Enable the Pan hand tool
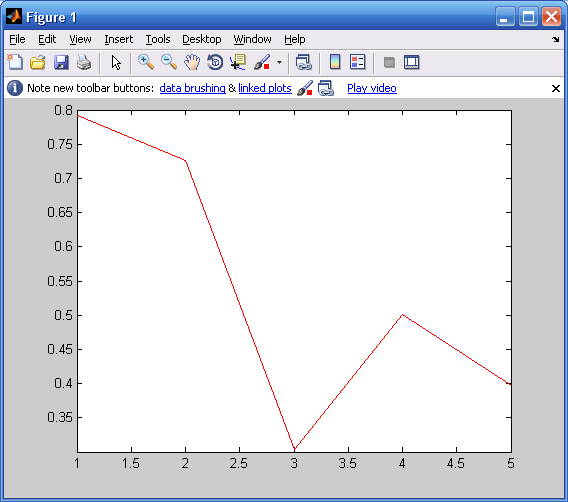The height and width of the screenshot is (502, 568). point(192,62)
